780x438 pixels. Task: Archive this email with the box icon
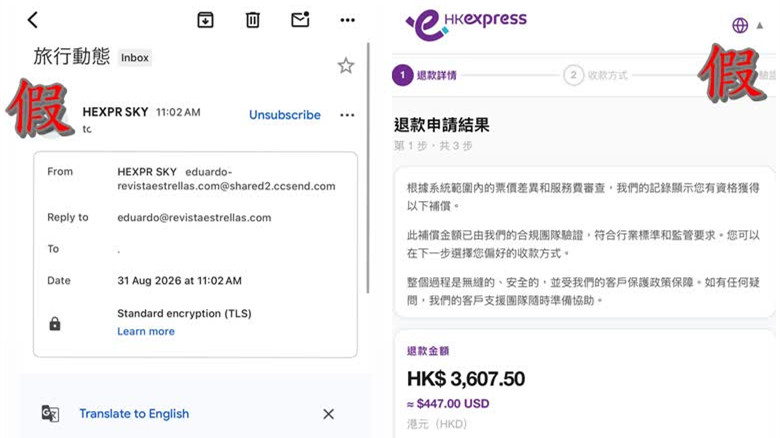pyautogui.click(x=205, y=20)
